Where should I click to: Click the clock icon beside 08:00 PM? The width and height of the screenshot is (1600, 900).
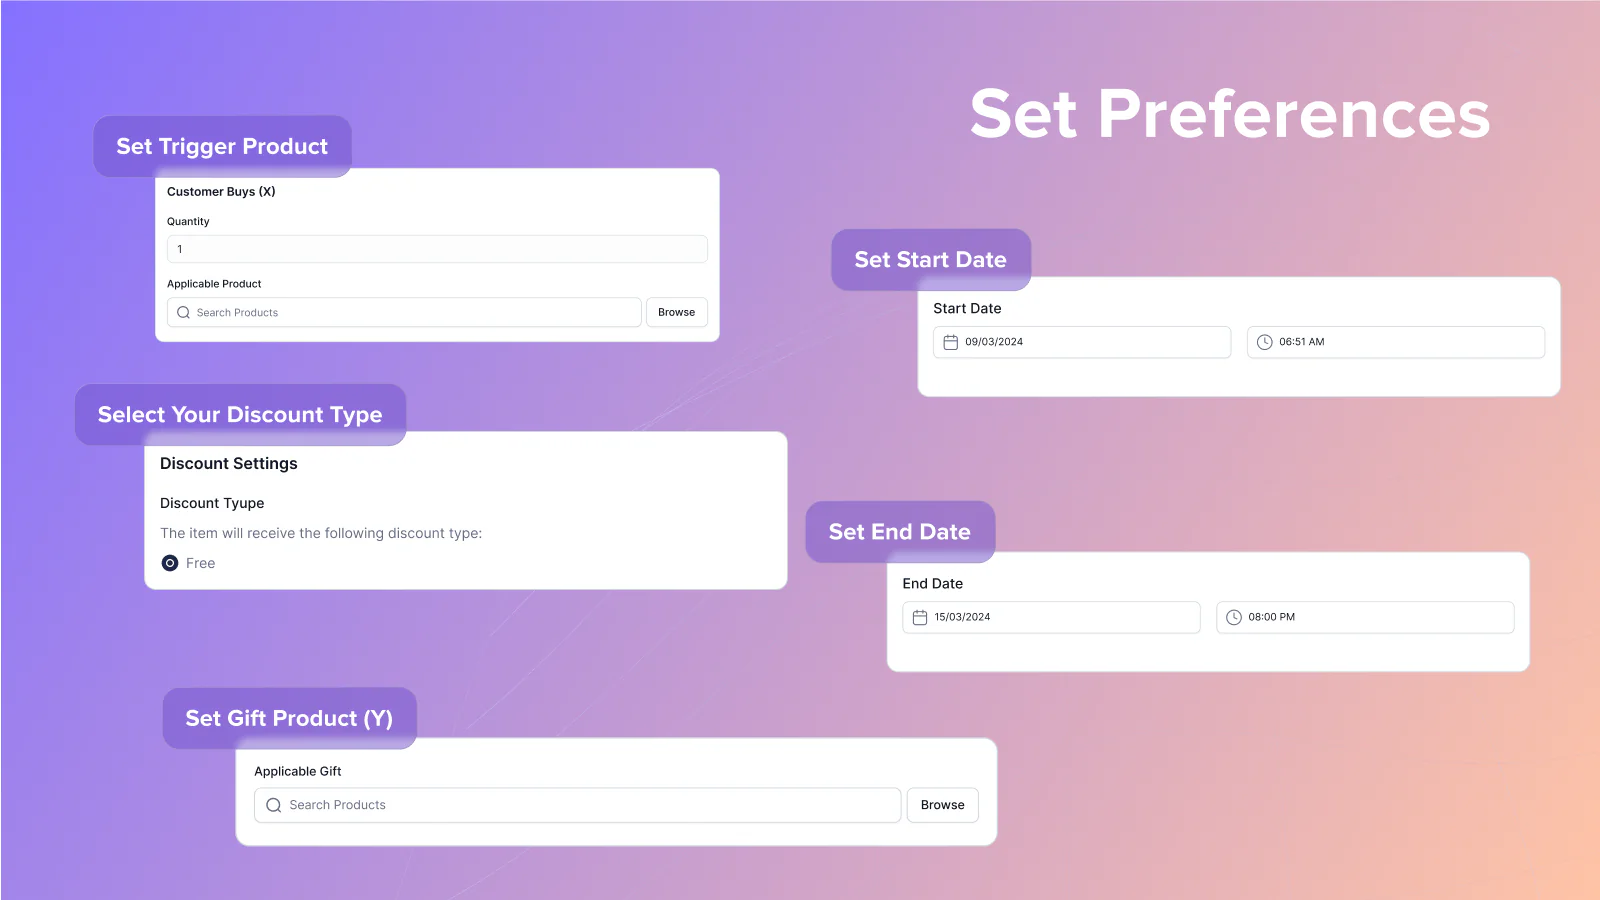tap(1234, 618)
